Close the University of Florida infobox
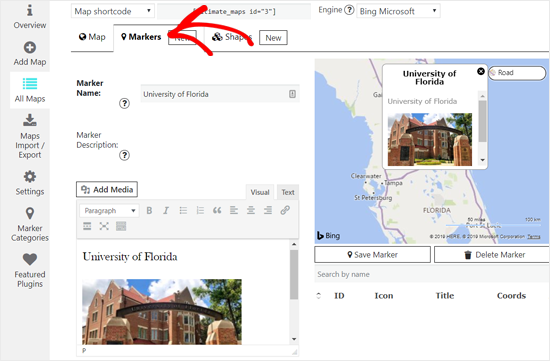Screen dimensions: 550x361 pyautogui.click(x=481, y=71)
